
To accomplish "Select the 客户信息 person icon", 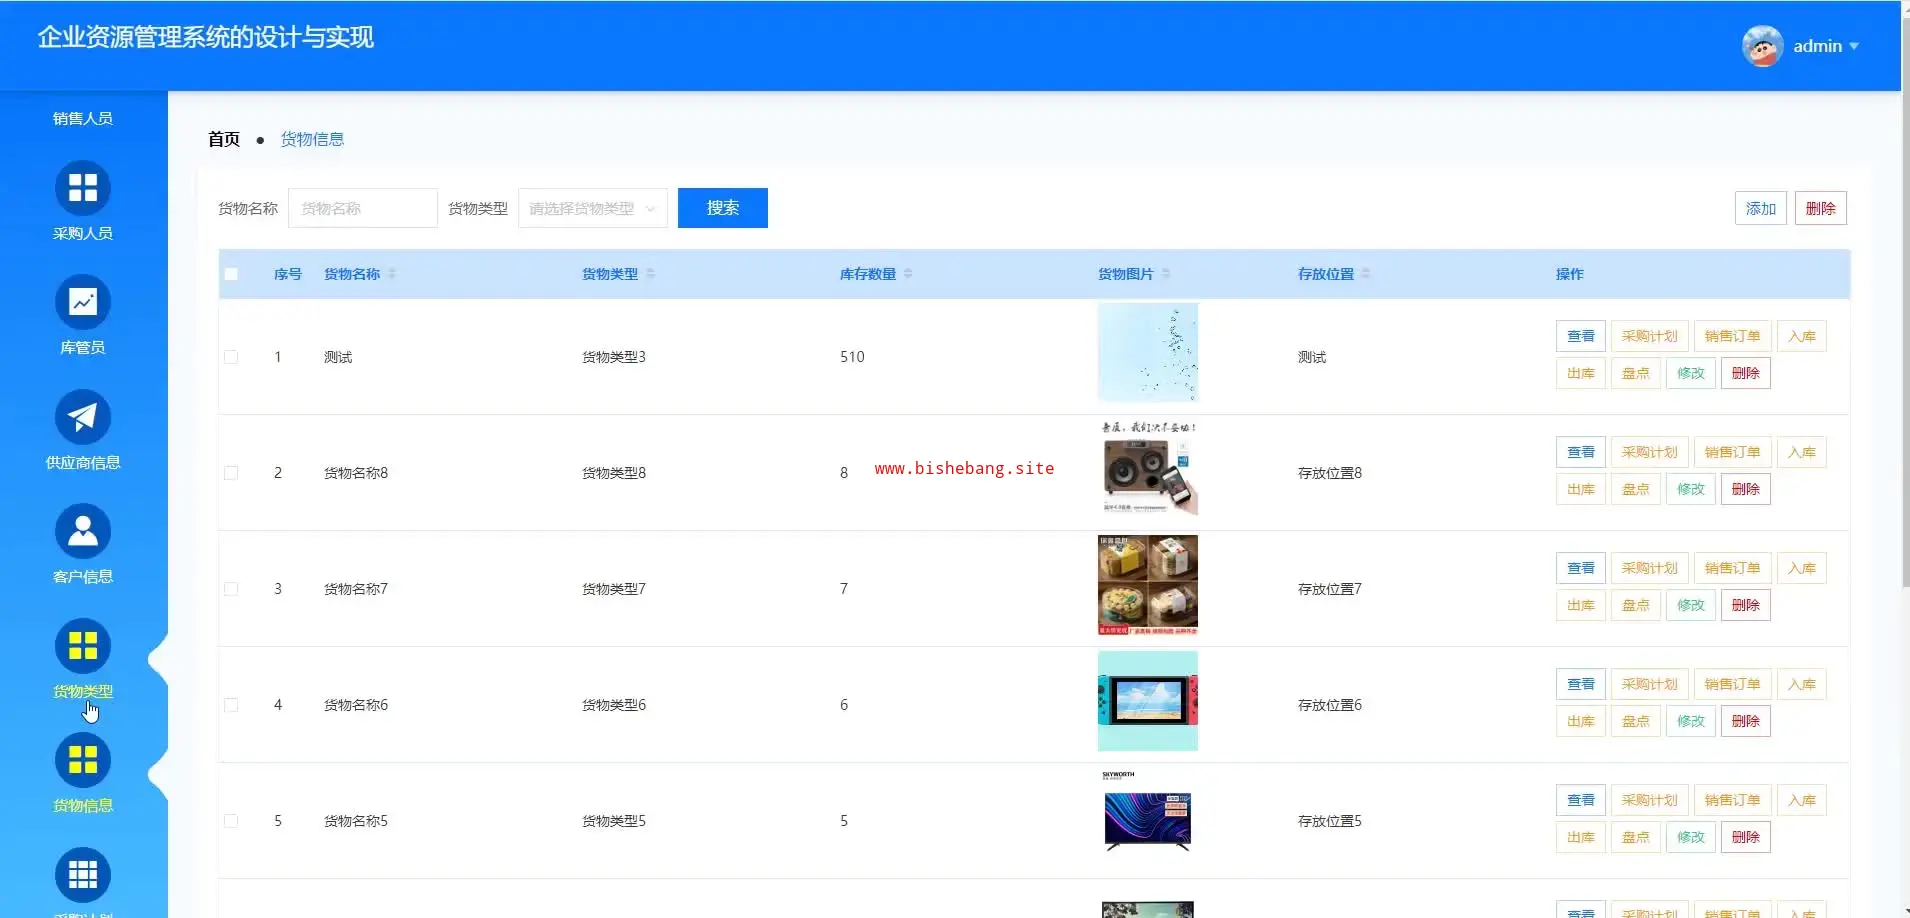I will pos(82,531).
